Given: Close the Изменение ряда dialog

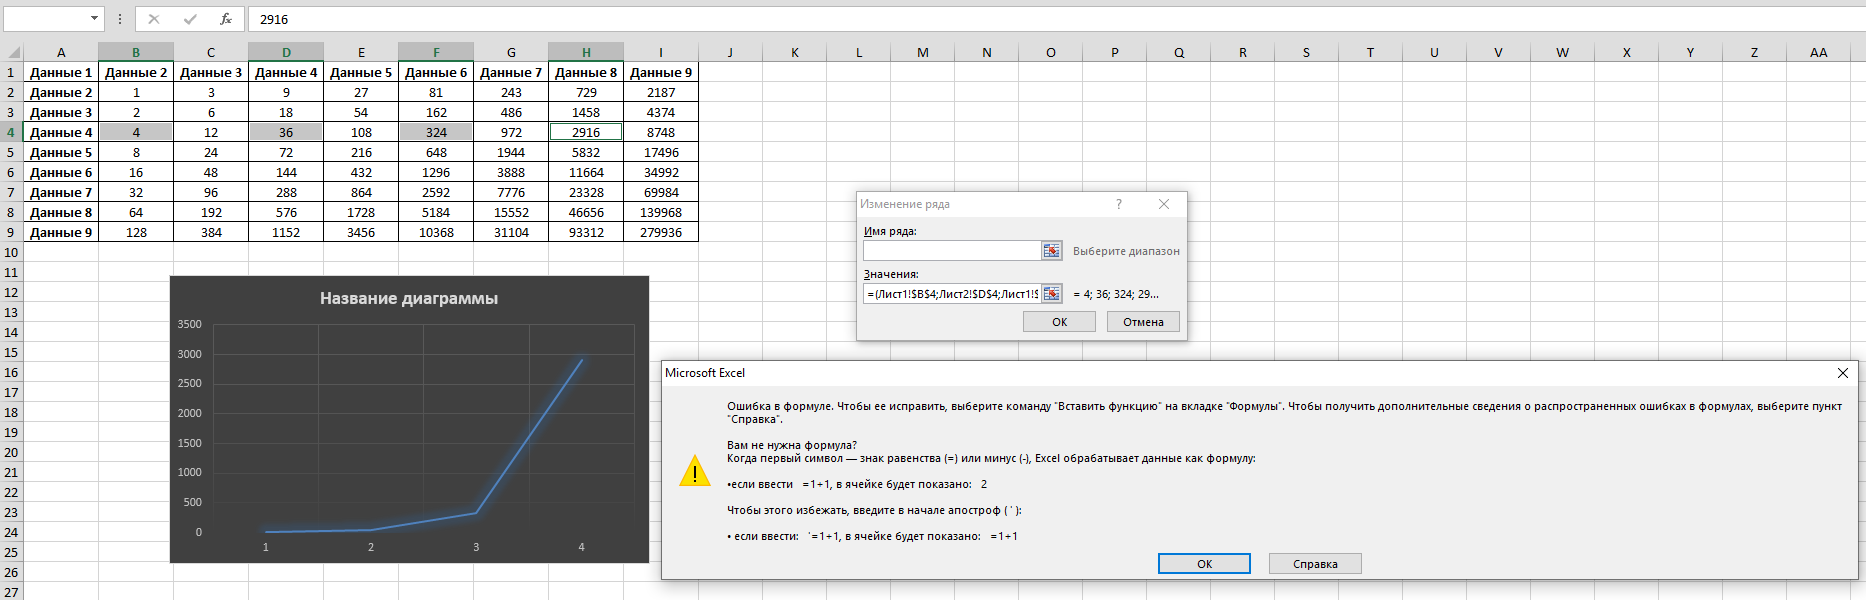Looking at the screenshot, I should tap(1164, 204).
